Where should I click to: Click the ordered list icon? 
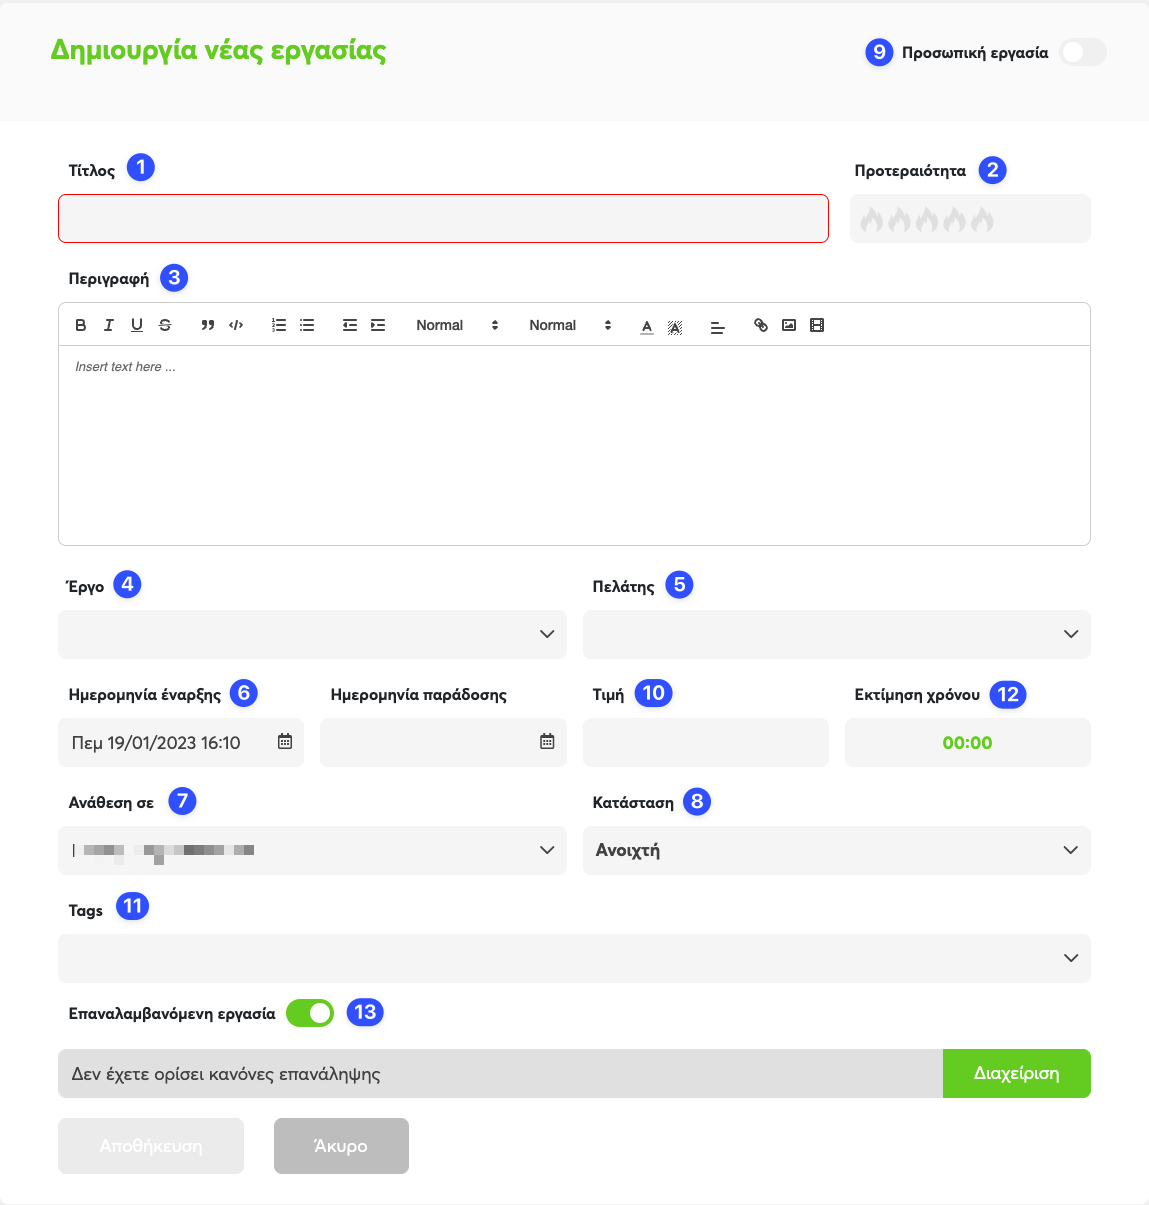[x=279, y=325]
